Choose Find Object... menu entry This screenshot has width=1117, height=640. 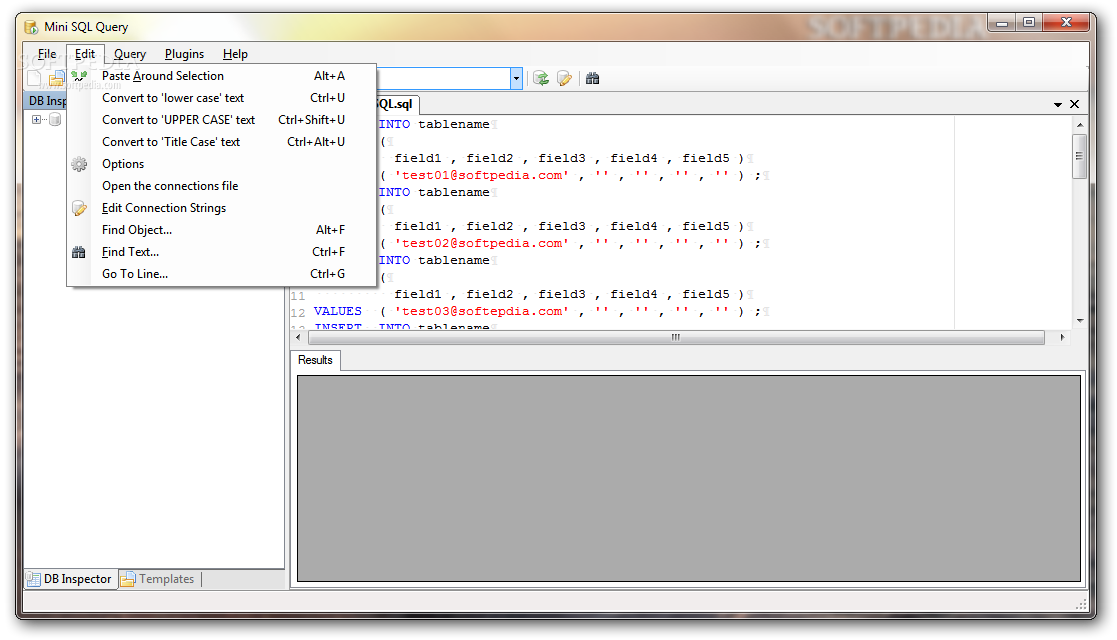(x=222, y=230)
